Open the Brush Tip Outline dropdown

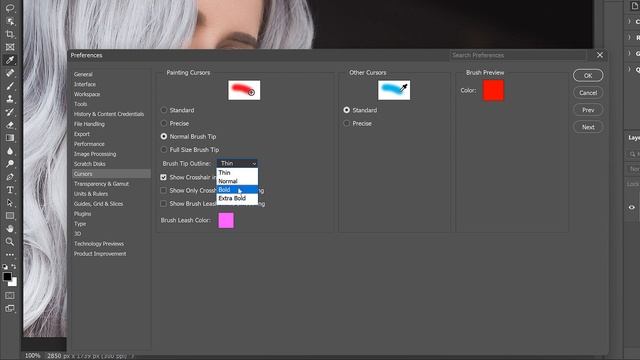[237, 163]
